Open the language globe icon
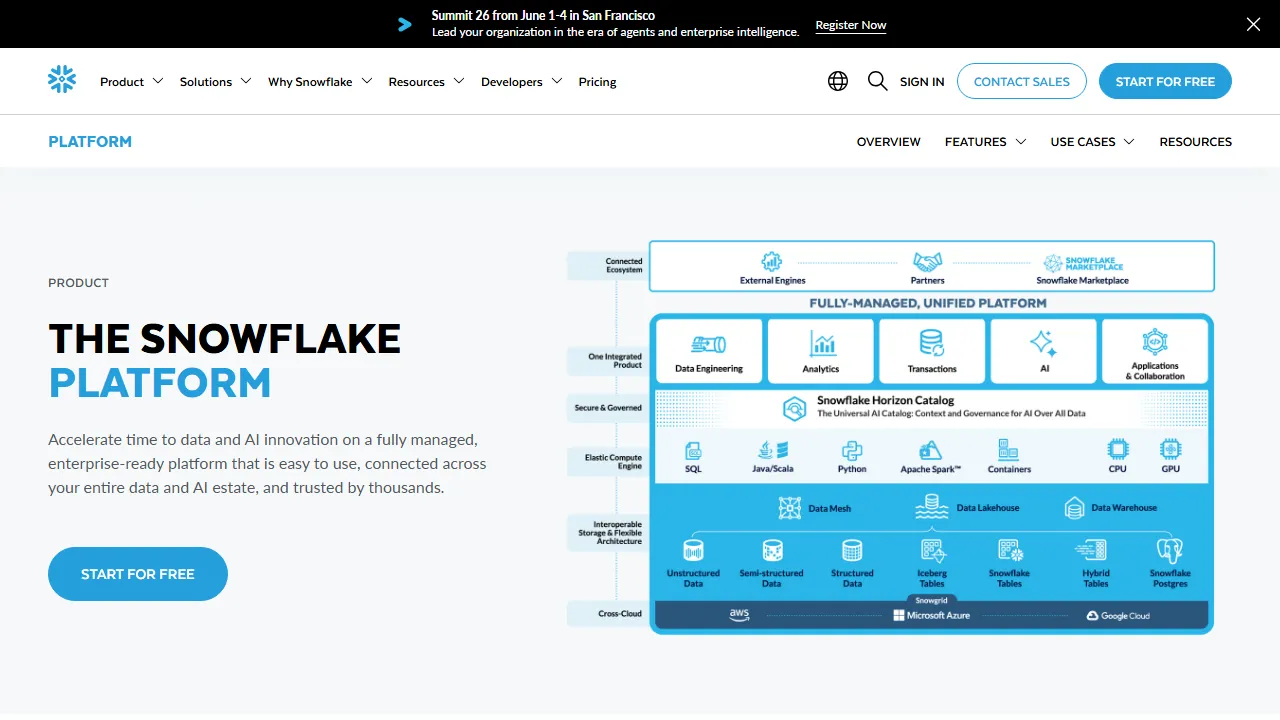Screen dimensions: 1280x720 click(x=838, y=81)
